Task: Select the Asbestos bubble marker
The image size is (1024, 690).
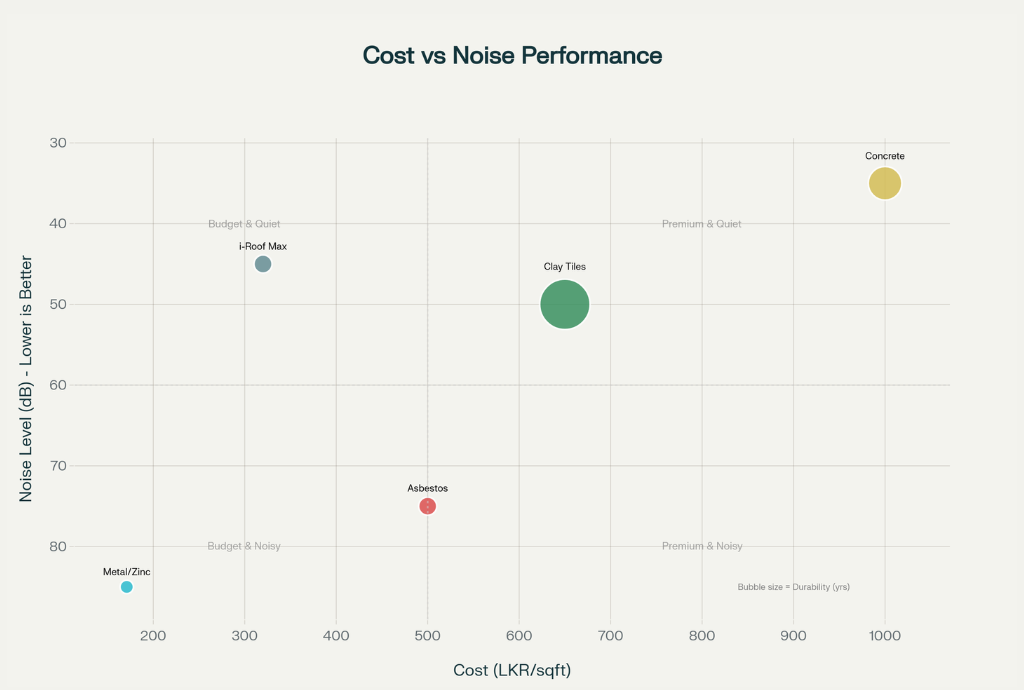Action: pos(427,506)
